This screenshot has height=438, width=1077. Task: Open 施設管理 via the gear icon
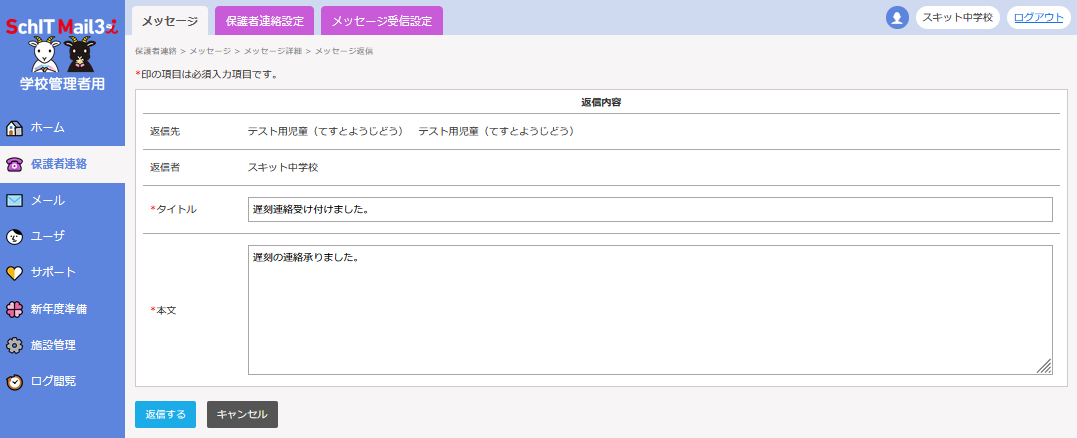pyautogui.click(x=15, y=346)
